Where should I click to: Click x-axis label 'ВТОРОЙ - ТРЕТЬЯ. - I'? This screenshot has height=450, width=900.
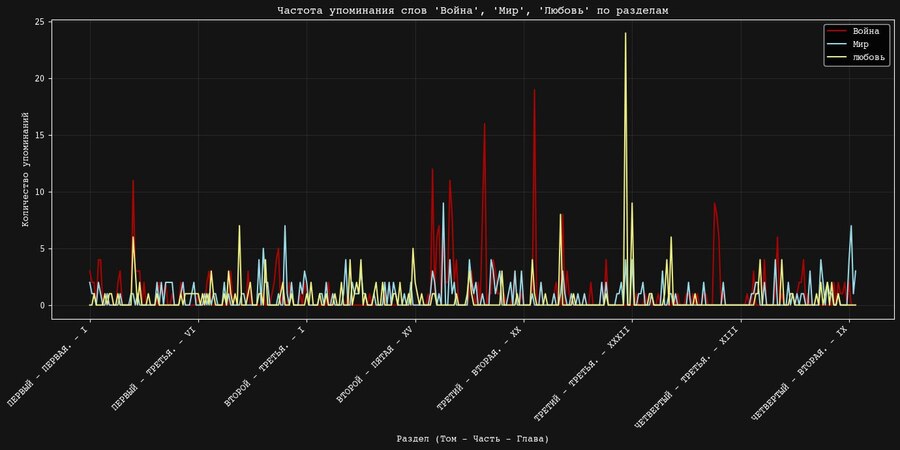pos(267,368)
